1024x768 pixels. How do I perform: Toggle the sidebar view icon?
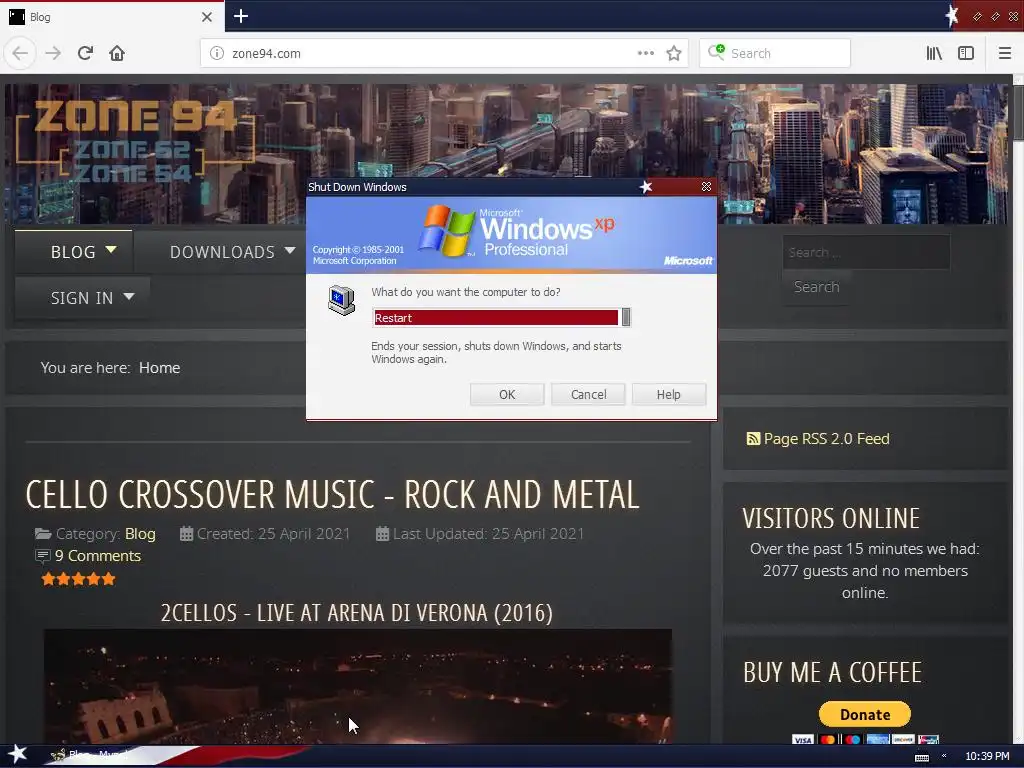pos(966,53)
